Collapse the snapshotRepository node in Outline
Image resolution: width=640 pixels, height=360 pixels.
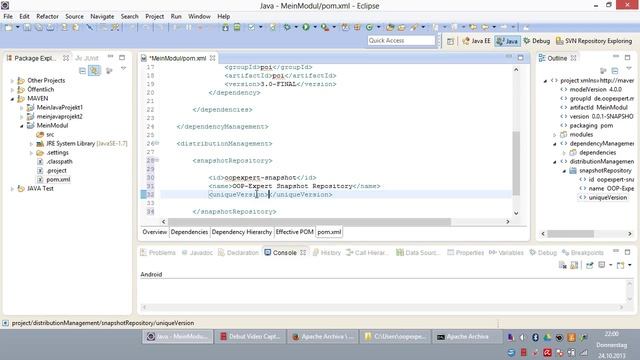564,171
